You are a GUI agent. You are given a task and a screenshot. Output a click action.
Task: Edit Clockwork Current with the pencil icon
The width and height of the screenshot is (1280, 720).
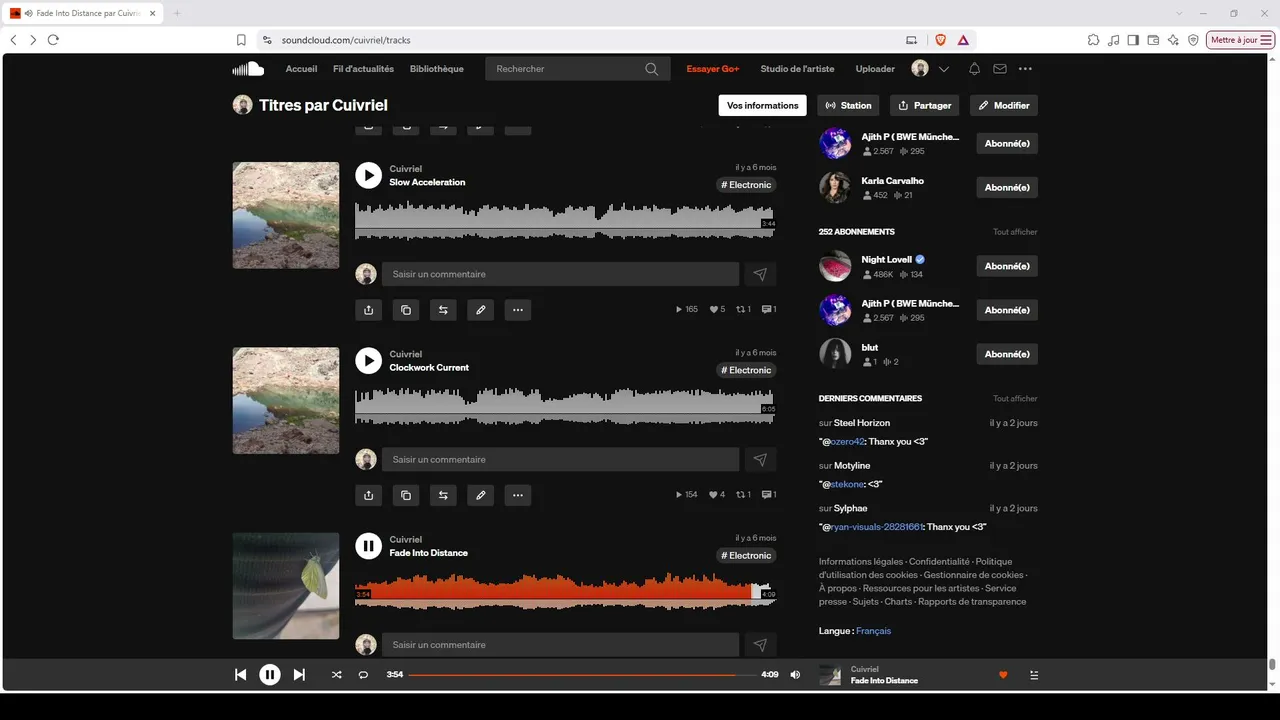481,495
